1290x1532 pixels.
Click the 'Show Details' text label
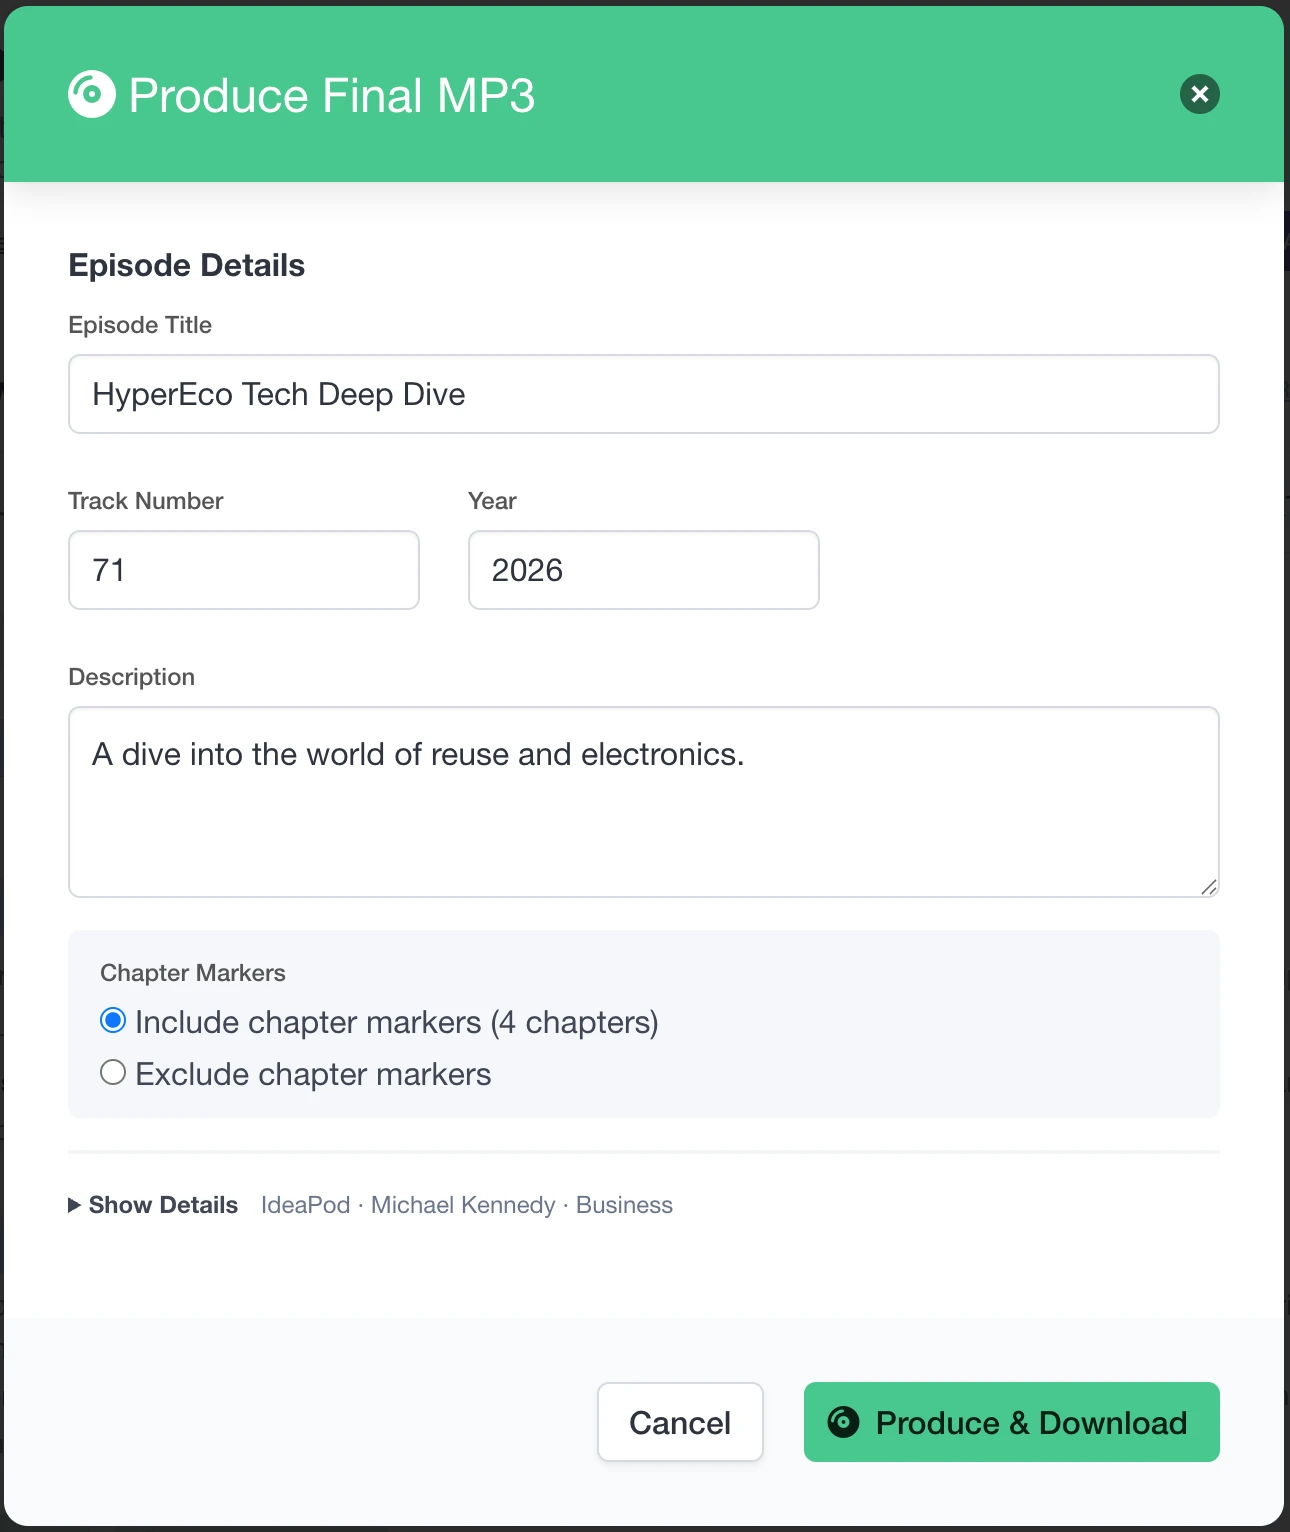[163, 1205]
